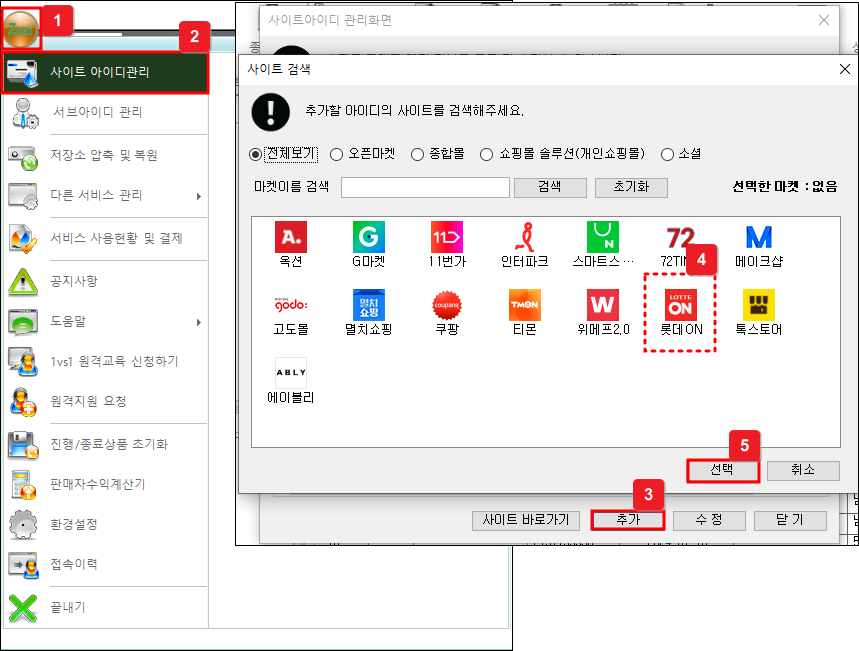
Task: Click the 공지사항 warning icon
Action: [23, 282]
